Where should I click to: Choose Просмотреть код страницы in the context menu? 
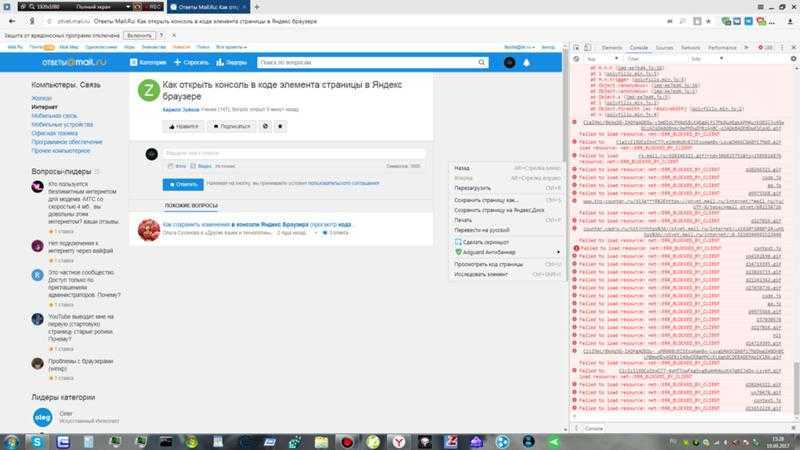point(507,264)
